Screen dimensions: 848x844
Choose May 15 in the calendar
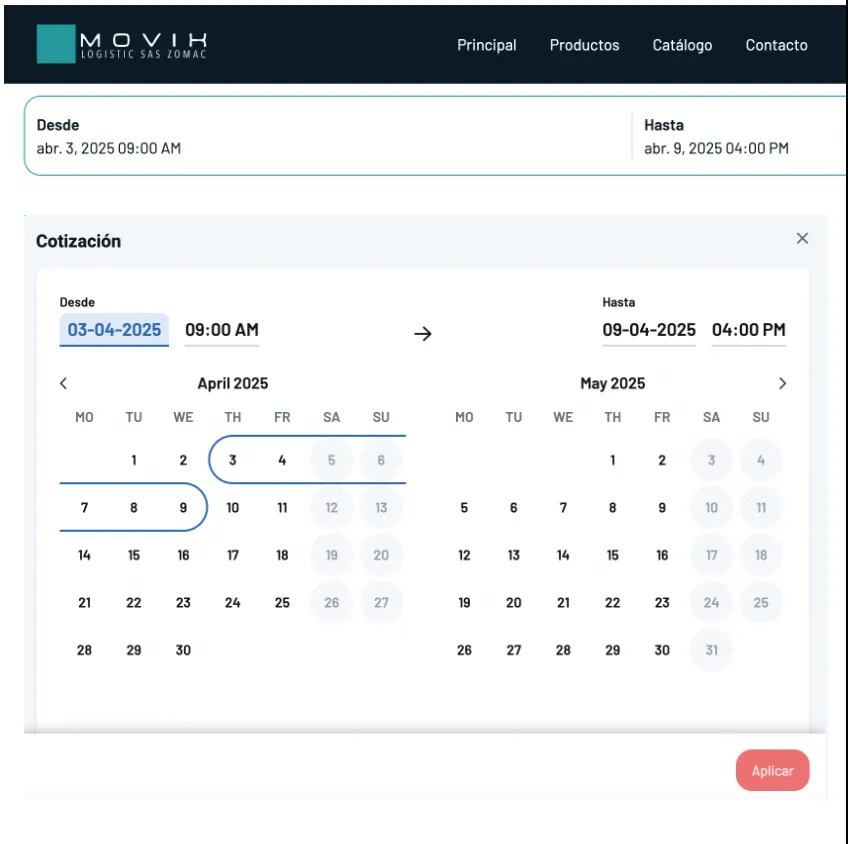(x=613, y=555)
